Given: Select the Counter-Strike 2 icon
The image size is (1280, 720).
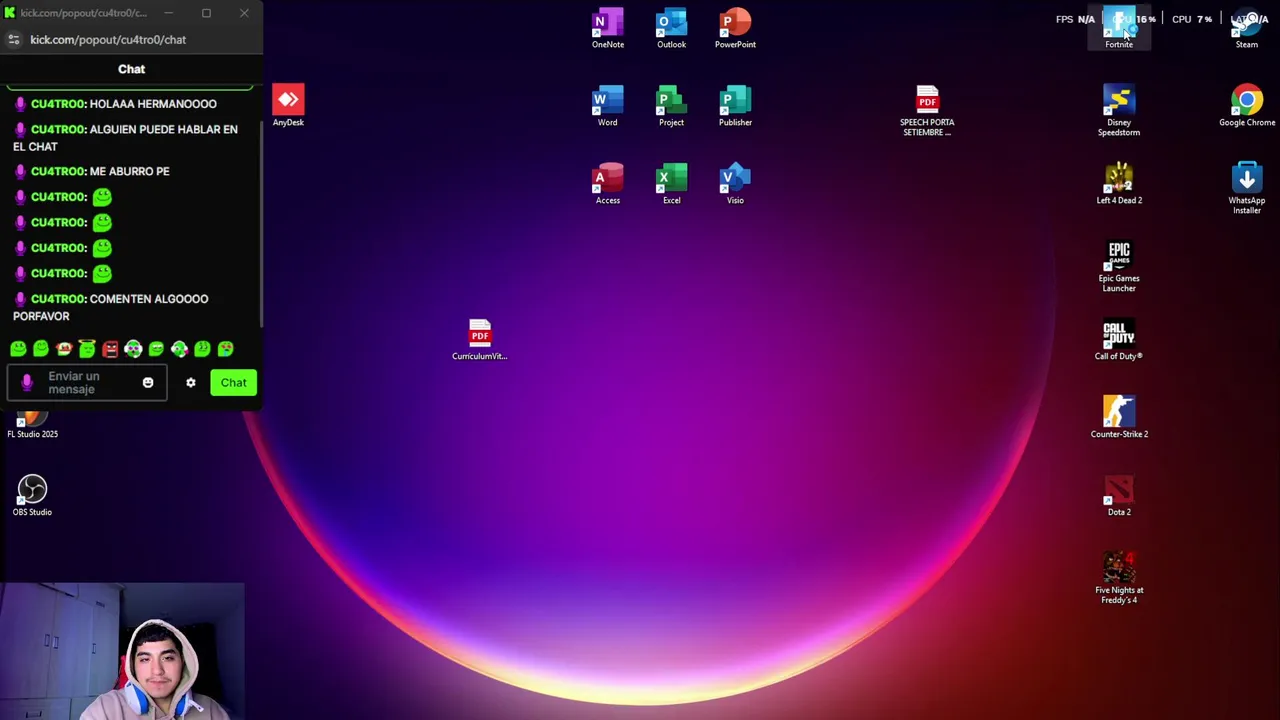Looking at the screenshot, I should click(1119, 418).
